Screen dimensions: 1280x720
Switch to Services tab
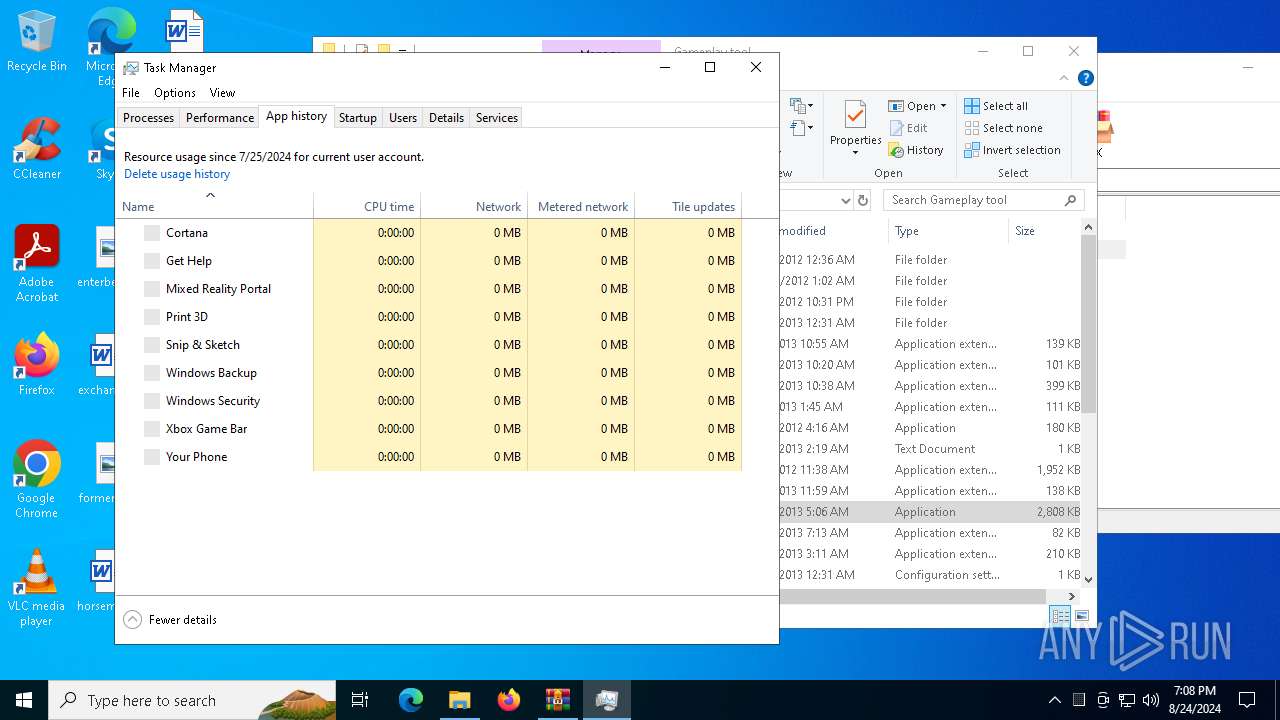pyautogui.click(x=497, y=118)
